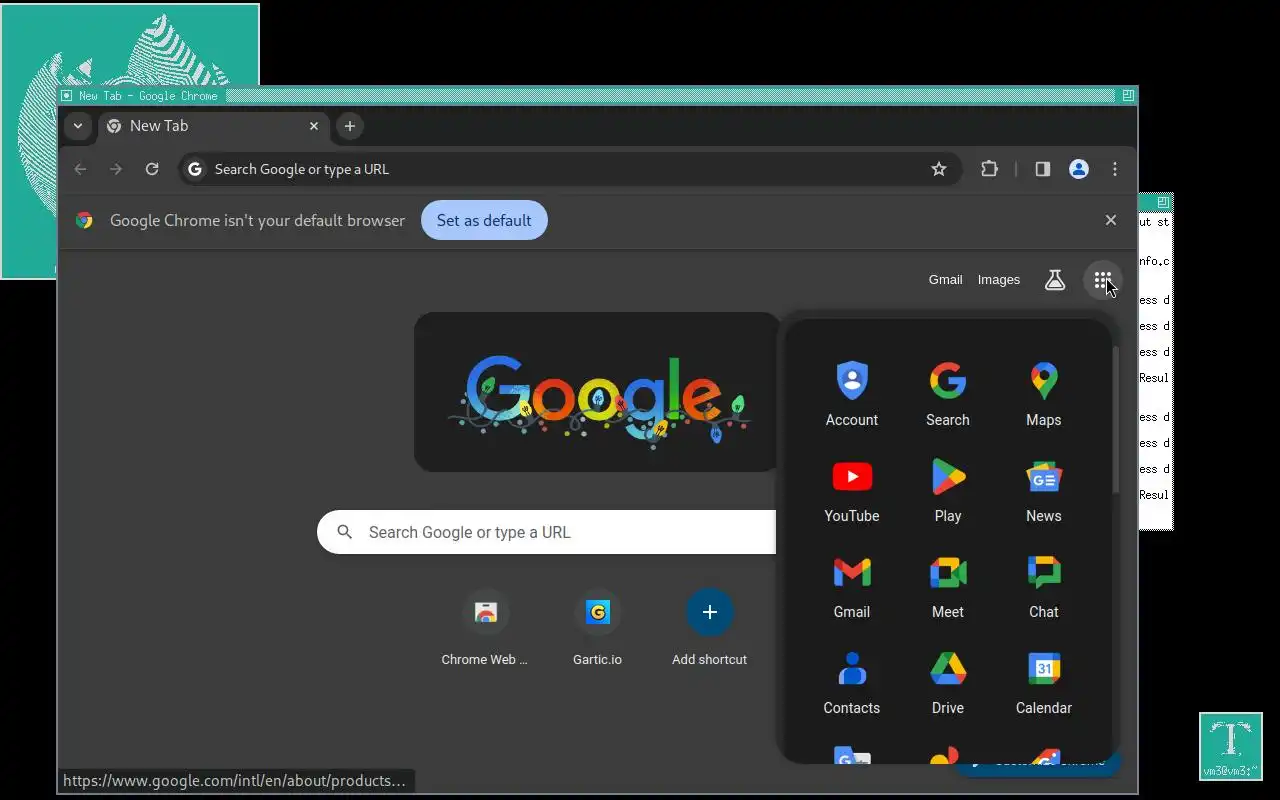Open the Gartic.io shortcut
This screenshot has height=800, width=1280.
point(597,627)
